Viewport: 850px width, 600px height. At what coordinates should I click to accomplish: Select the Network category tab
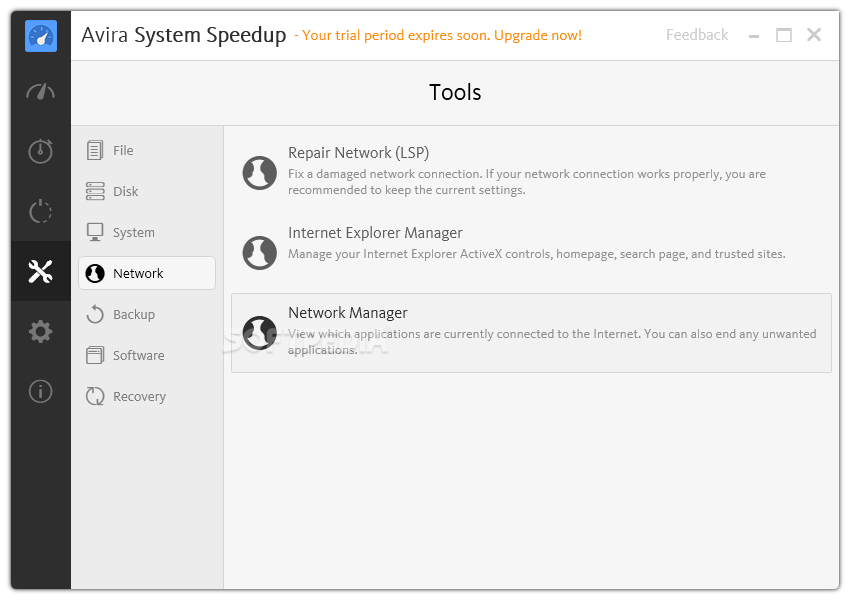coord(147,273)
